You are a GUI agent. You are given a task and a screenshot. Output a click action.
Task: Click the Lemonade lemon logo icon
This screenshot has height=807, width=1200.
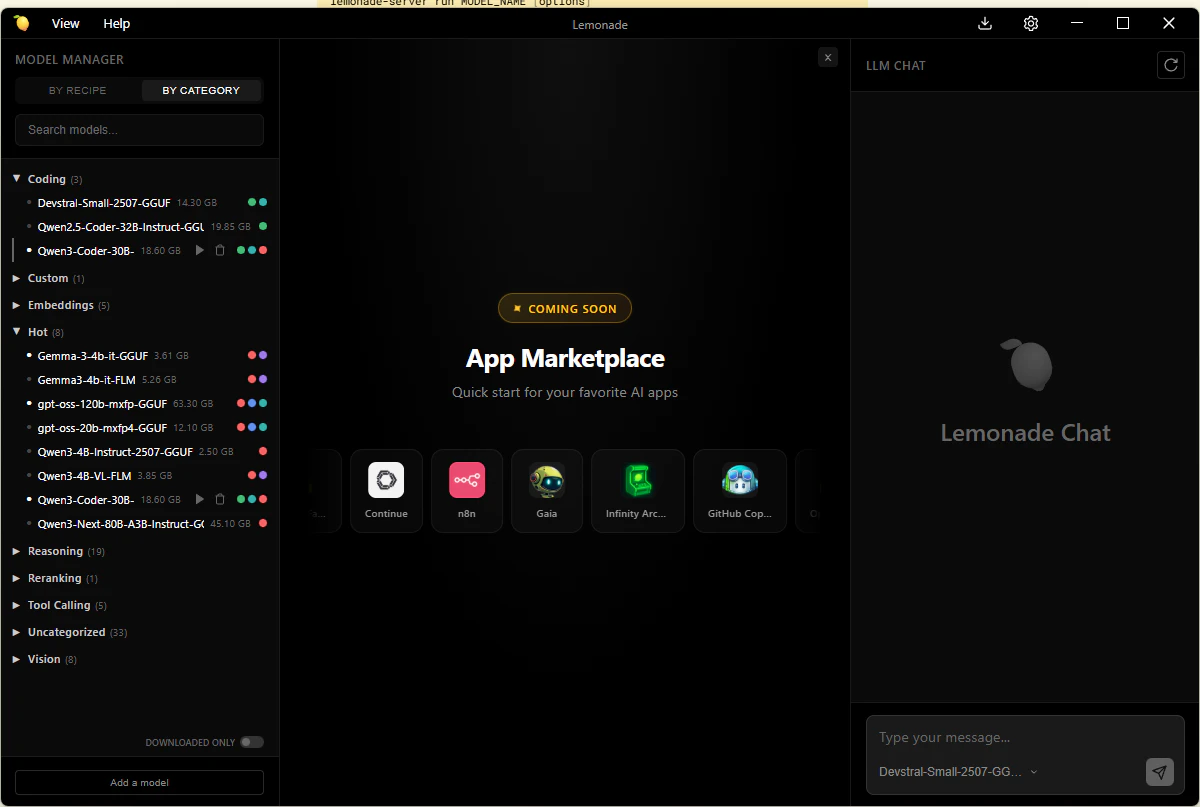[x=22, y=23]
